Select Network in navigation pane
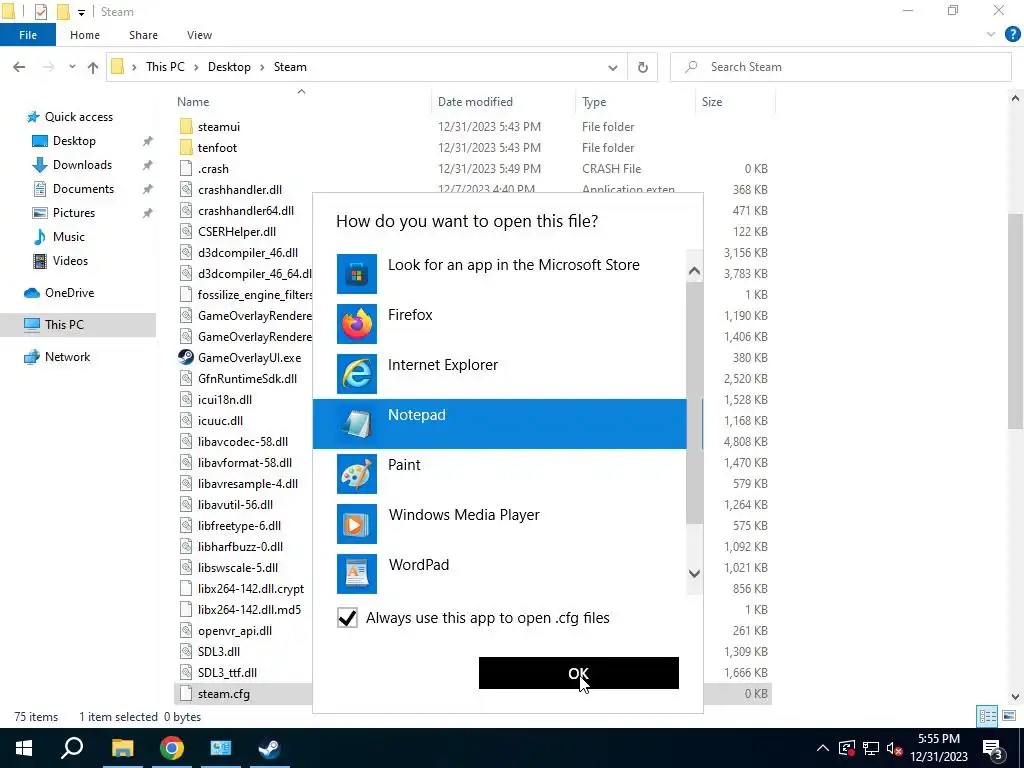Image resolution: width=1024 pixels, height=768 pixels. (x=67, y=357)
